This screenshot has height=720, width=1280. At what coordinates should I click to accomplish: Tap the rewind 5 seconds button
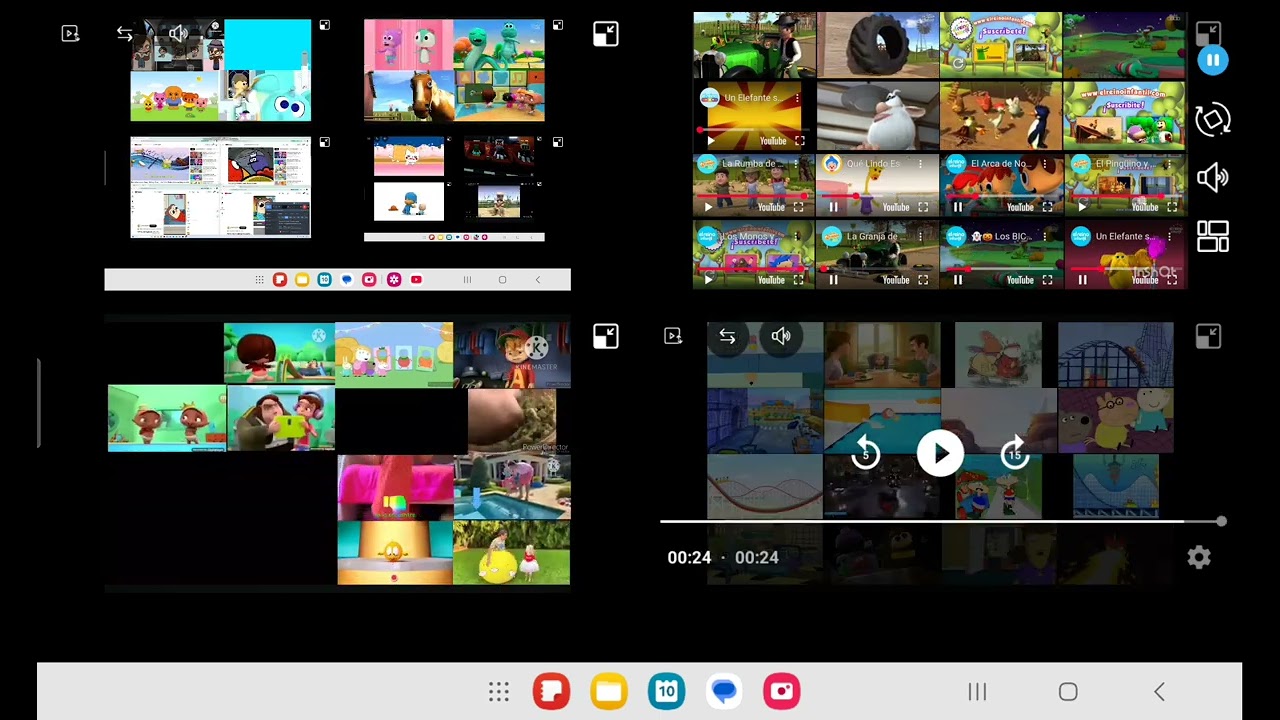pos(866,454)
